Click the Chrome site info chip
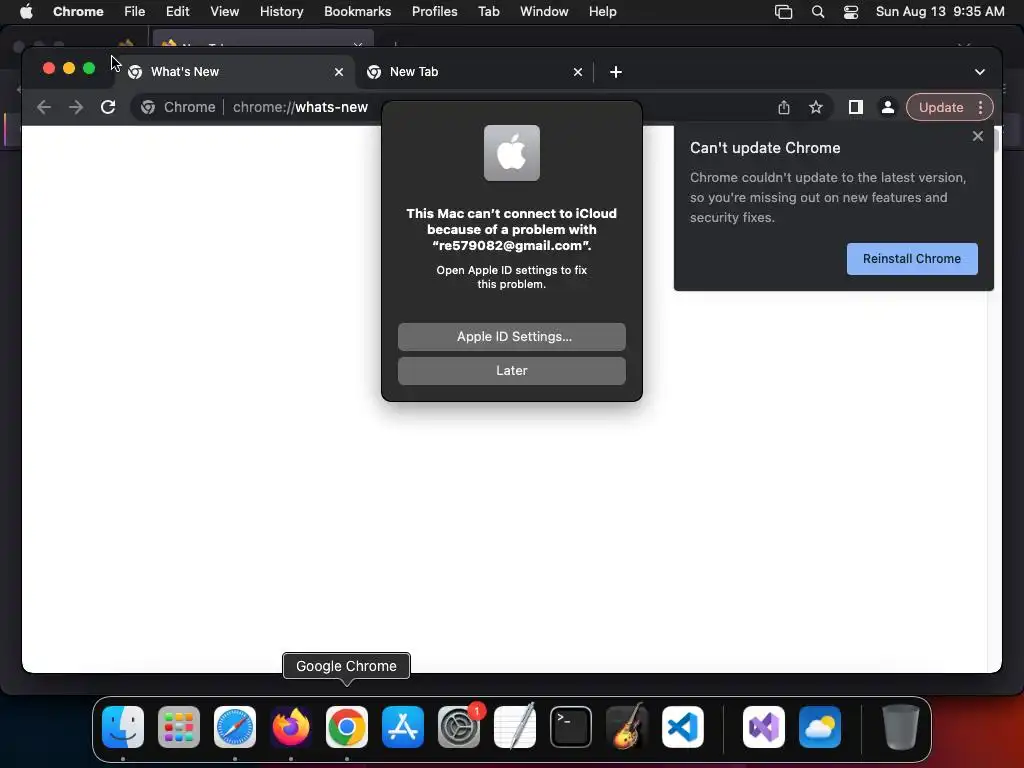 [x=178, y=107]
